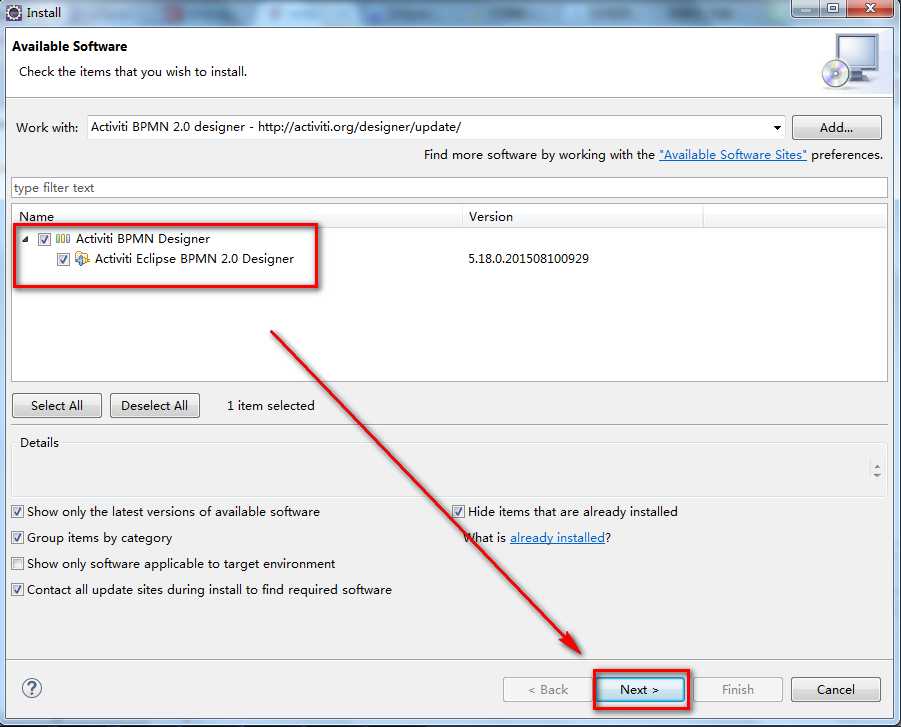The image size is (901, 727).
Task: Enable Show only software applicable to target environment
Action: tap(18, 563)
